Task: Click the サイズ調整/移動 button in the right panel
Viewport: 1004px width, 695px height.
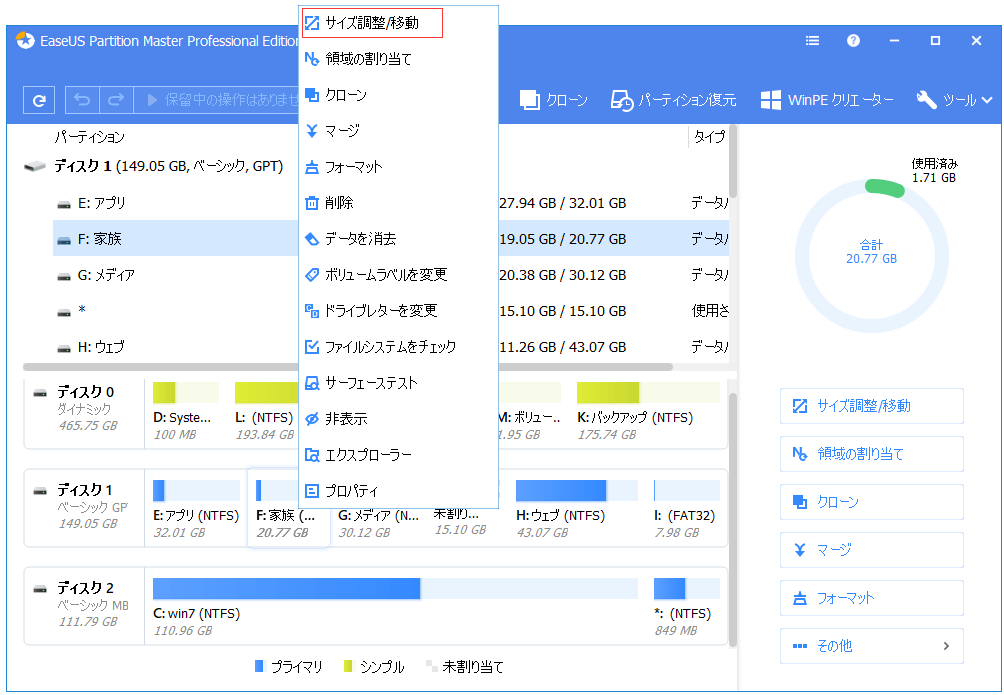Action: click(x=871, y=406)
